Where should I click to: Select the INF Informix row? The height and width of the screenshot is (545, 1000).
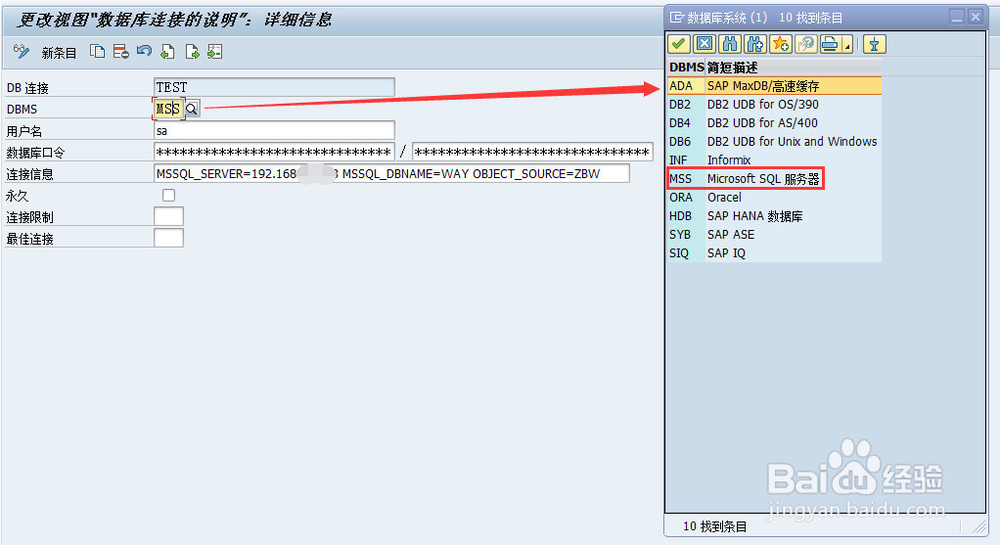pyautogui.click(x=774, y=160)
